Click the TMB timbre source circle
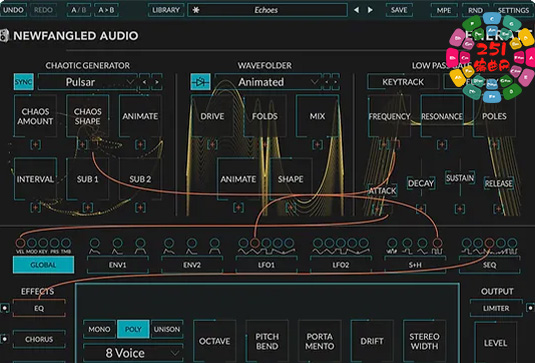Image resolution: width=535 pixels, height=363 pixels. click(x=66, y=243)
